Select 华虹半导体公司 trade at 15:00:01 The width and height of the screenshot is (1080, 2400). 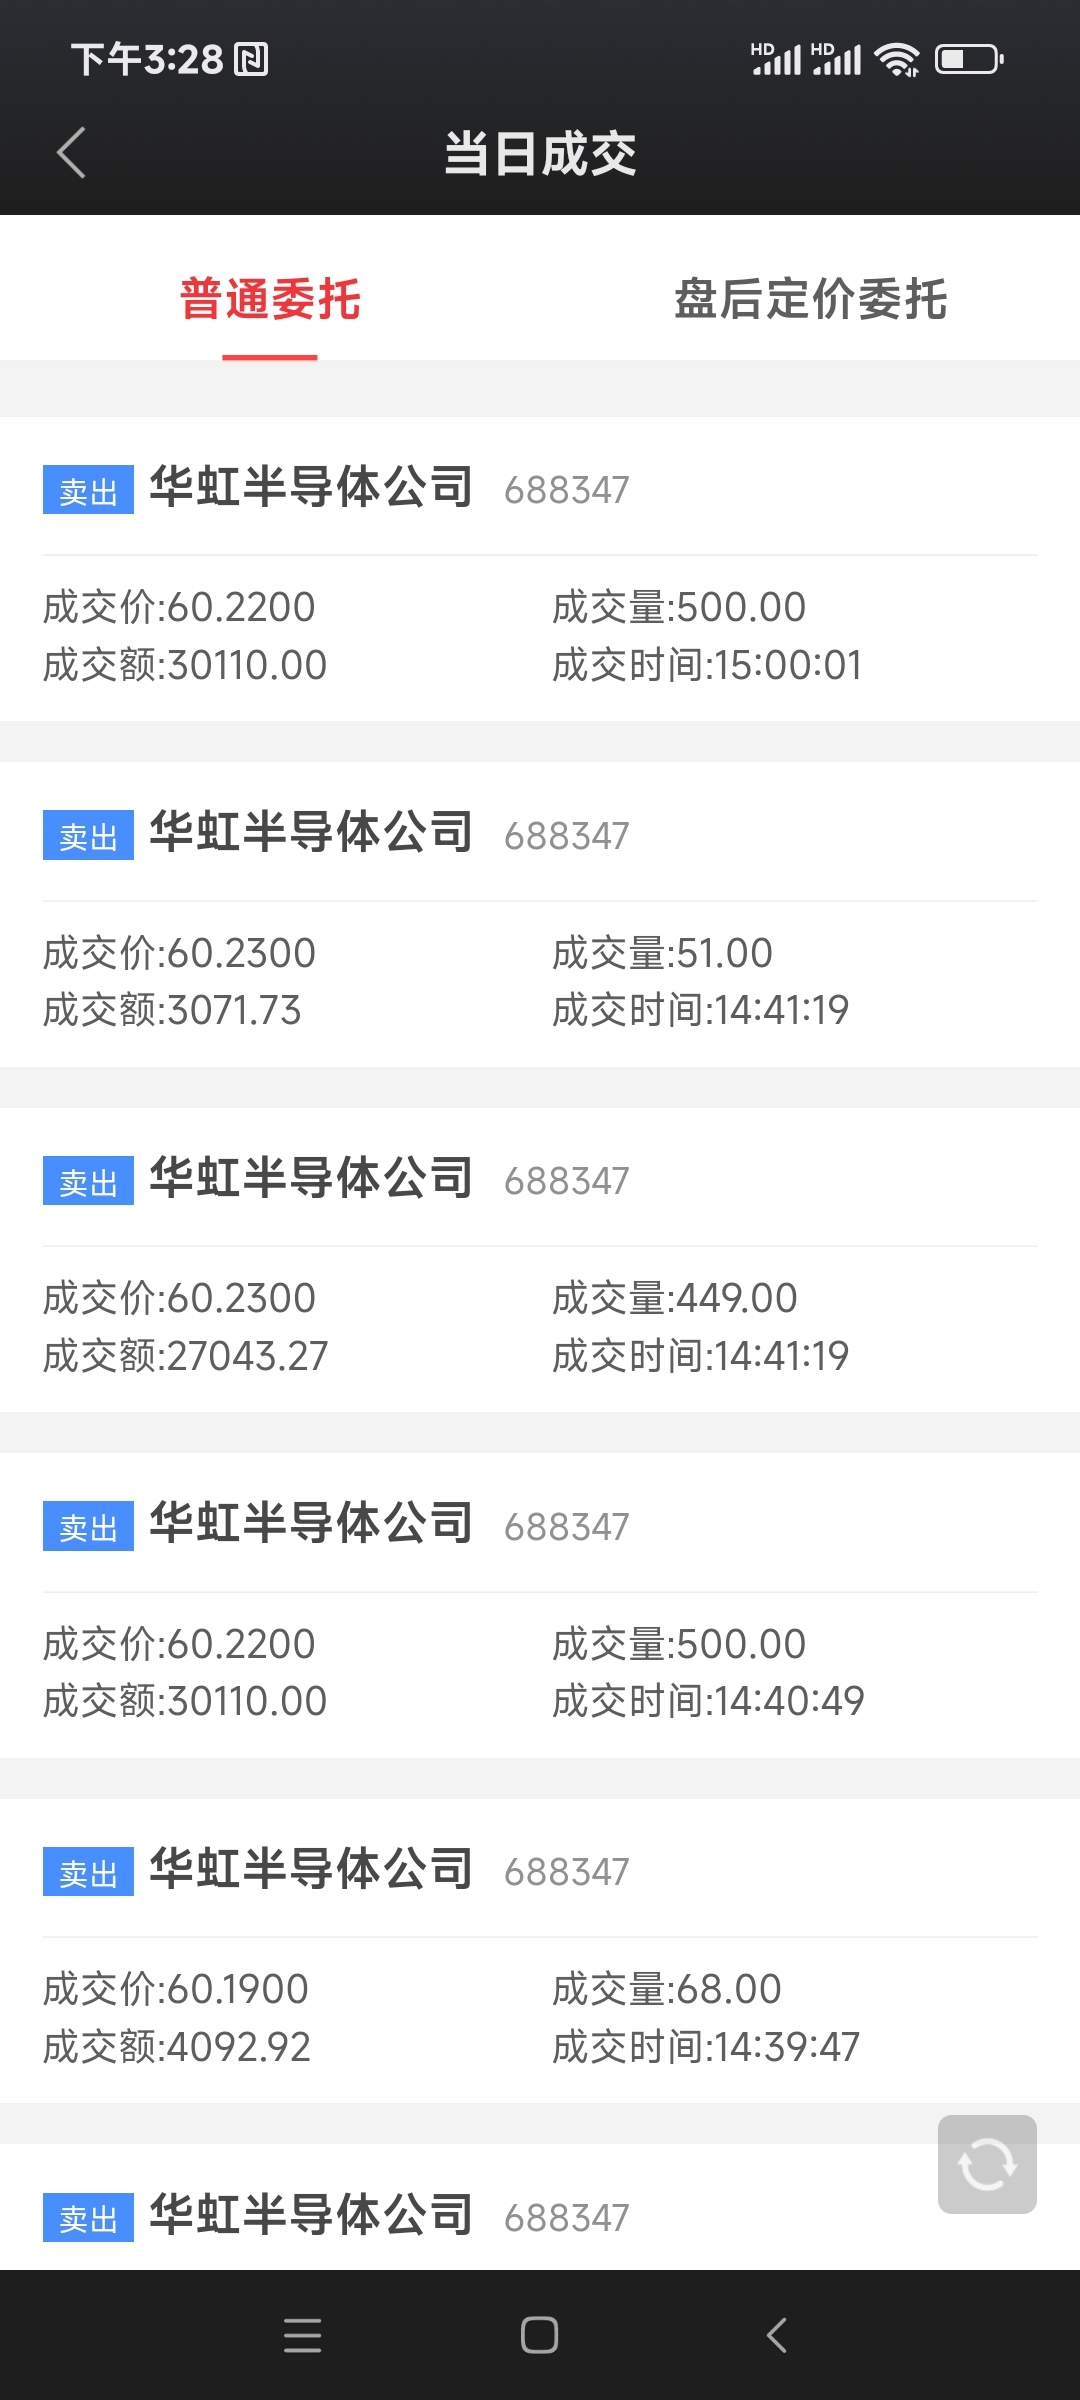[x=540, y=569]
